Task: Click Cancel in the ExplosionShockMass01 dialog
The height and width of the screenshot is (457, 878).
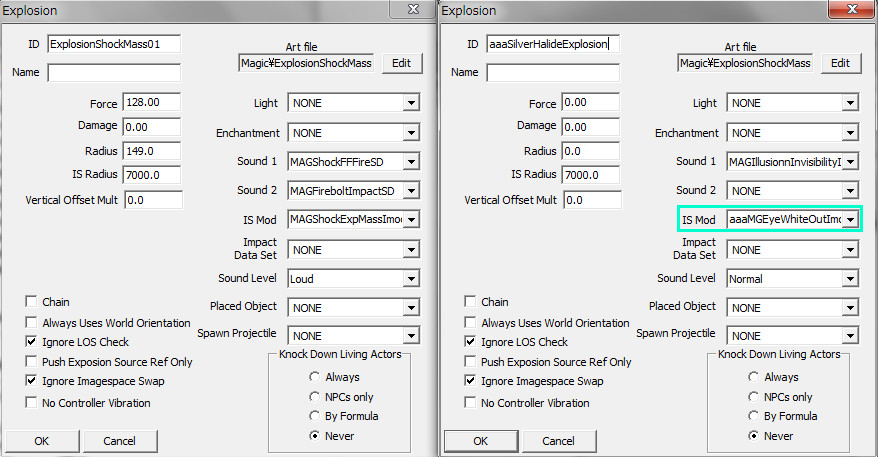Action: tap(119, 441)
